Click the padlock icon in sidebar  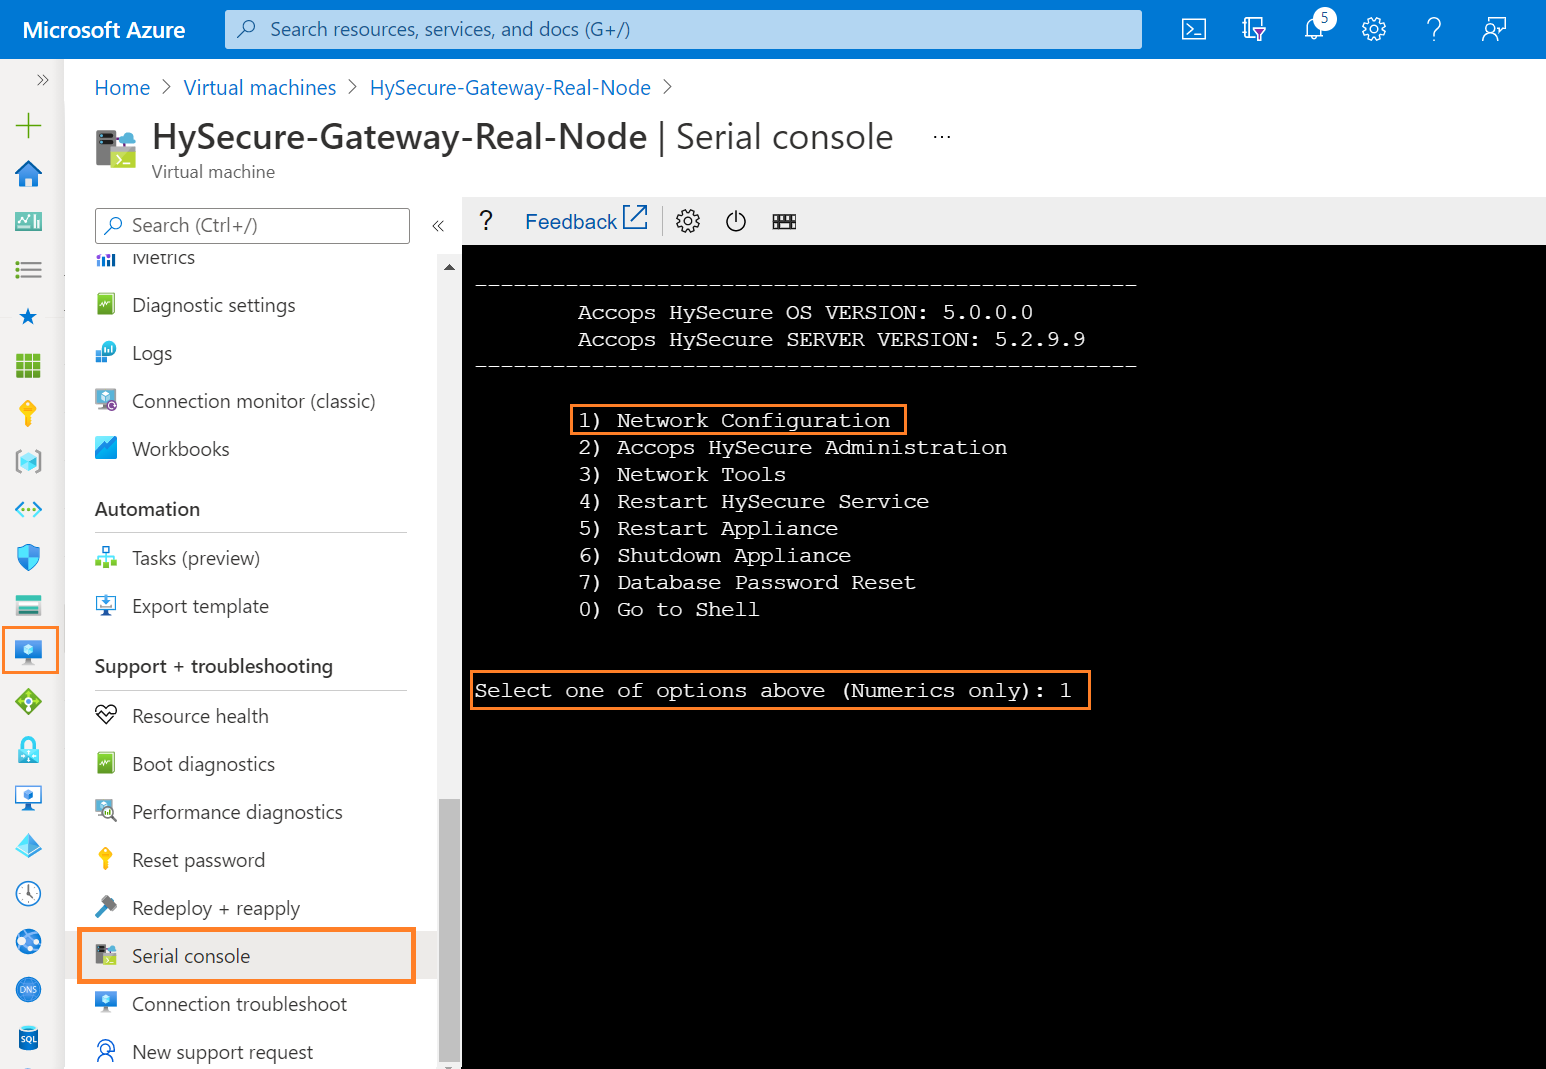point(28,749)
